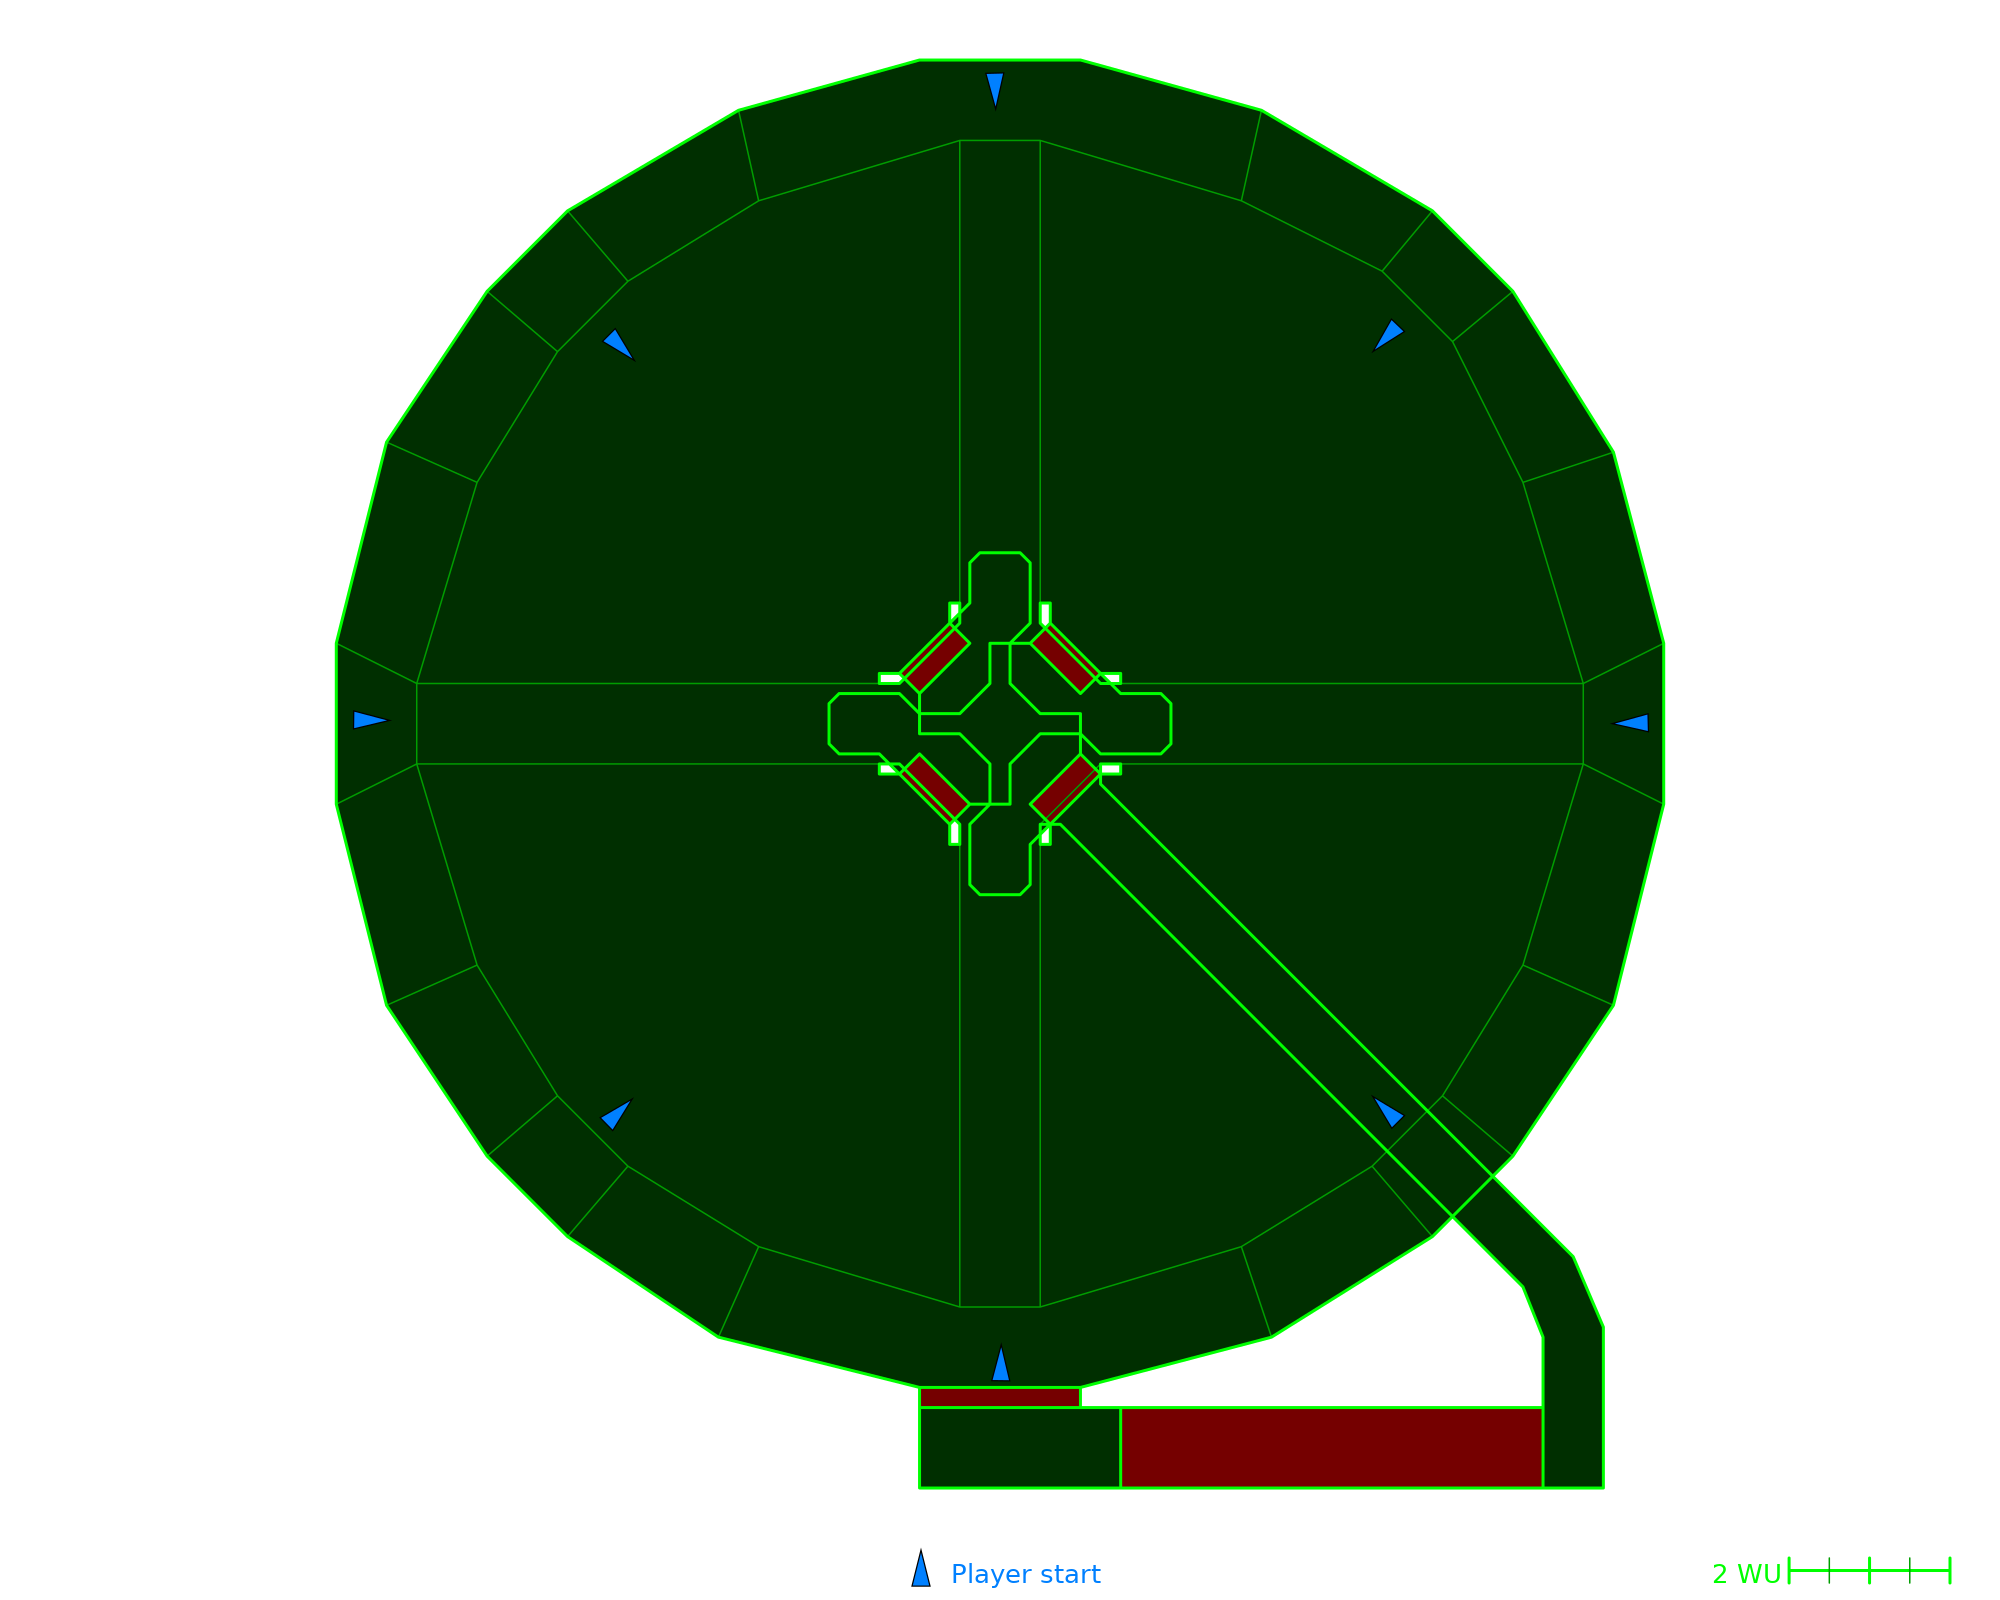This screenshot has width=2000, height=1600.
Task: Click the lower-left red diagonal door in center
Action: [x=937, y=786]
